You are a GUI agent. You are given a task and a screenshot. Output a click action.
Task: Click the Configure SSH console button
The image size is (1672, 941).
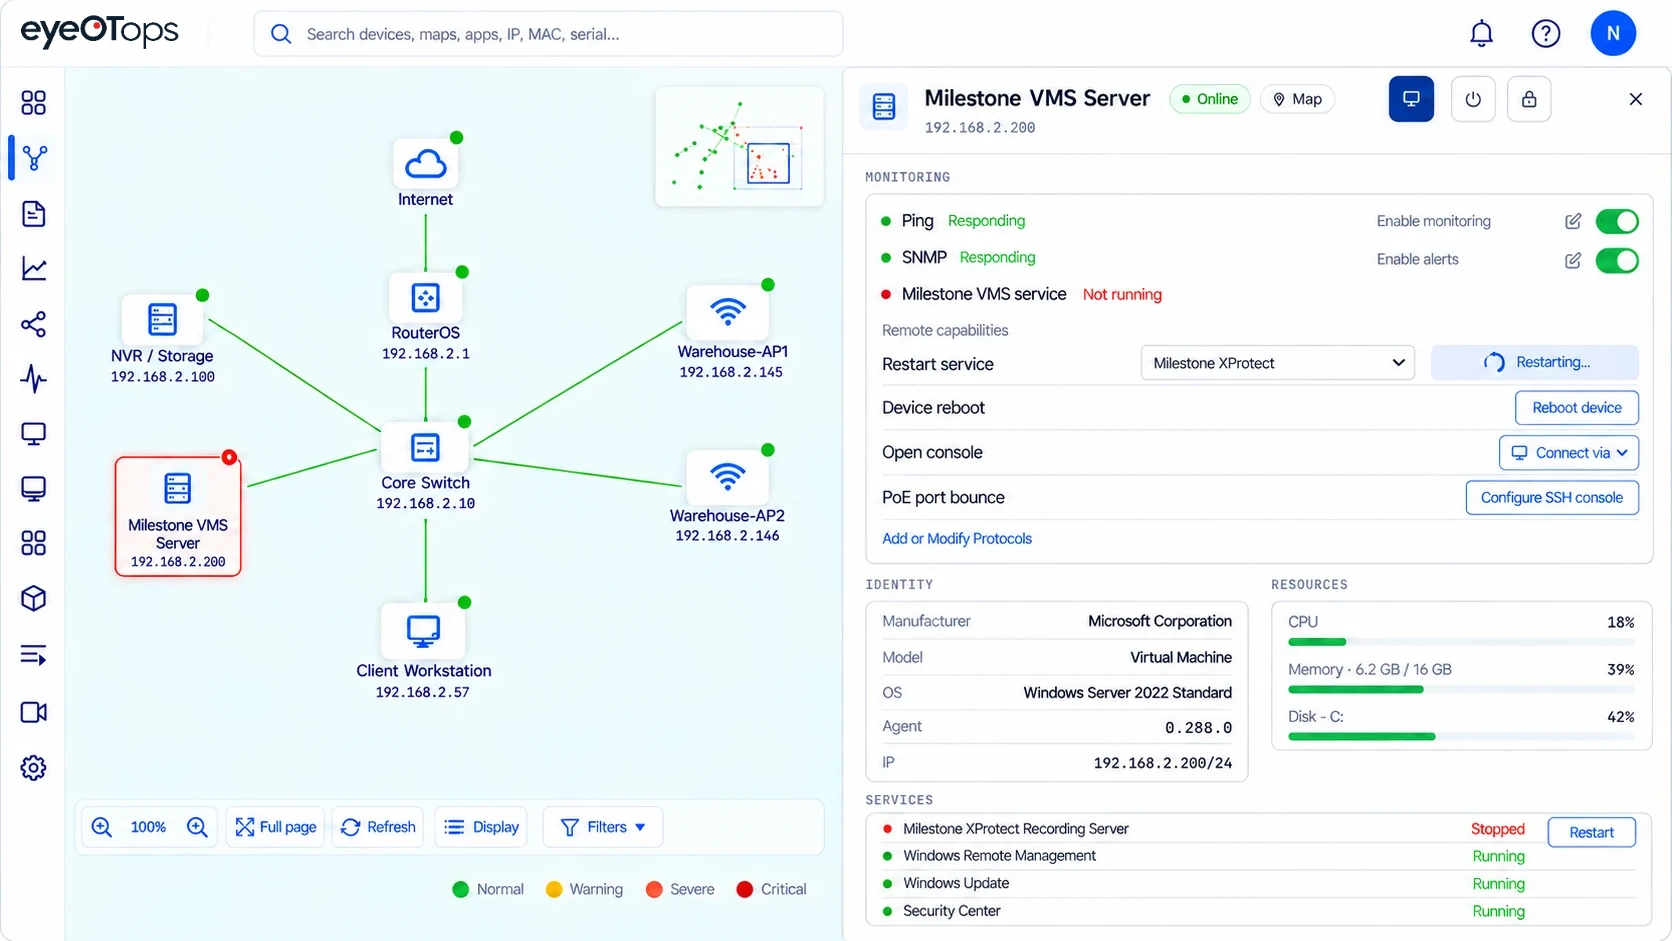click(1552, 498)
